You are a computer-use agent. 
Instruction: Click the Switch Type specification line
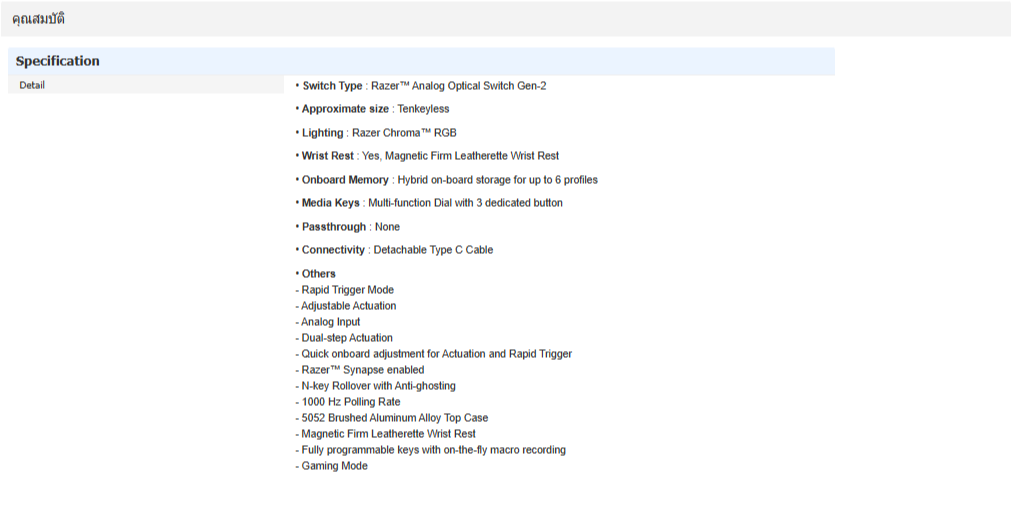pos(421,86)
